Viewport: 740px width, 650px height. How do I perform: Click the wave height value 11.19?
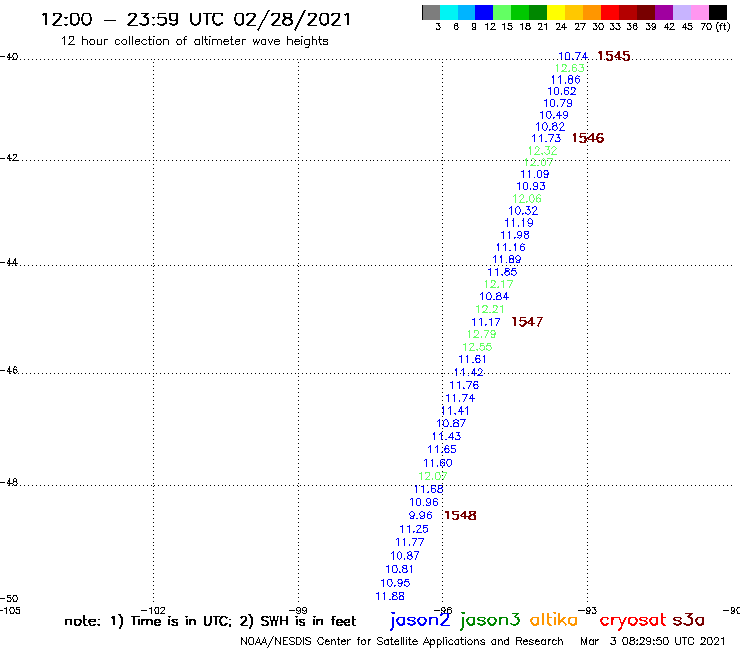(519, 223)
